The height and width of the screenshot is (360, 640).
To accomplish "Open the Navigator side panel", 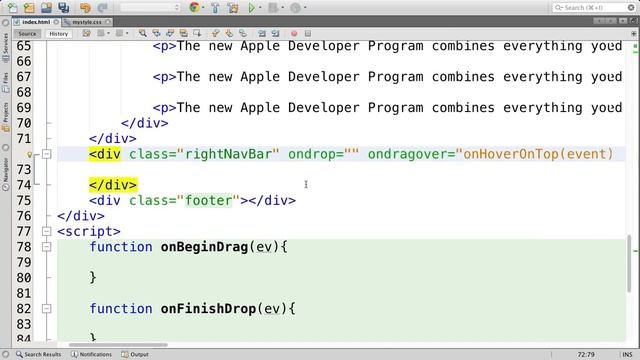I will coord(6,175).
